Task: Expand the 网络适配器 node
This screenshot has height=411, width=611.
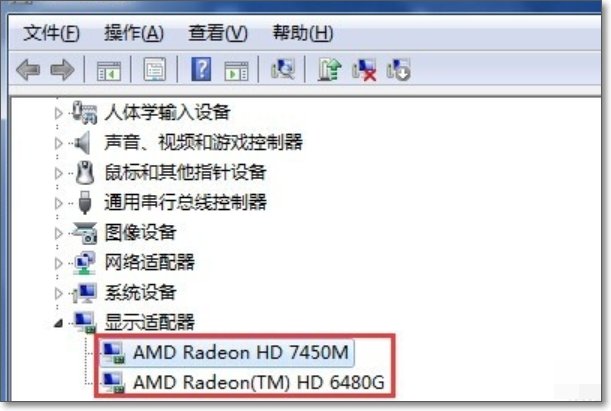Action: [58, 263]
